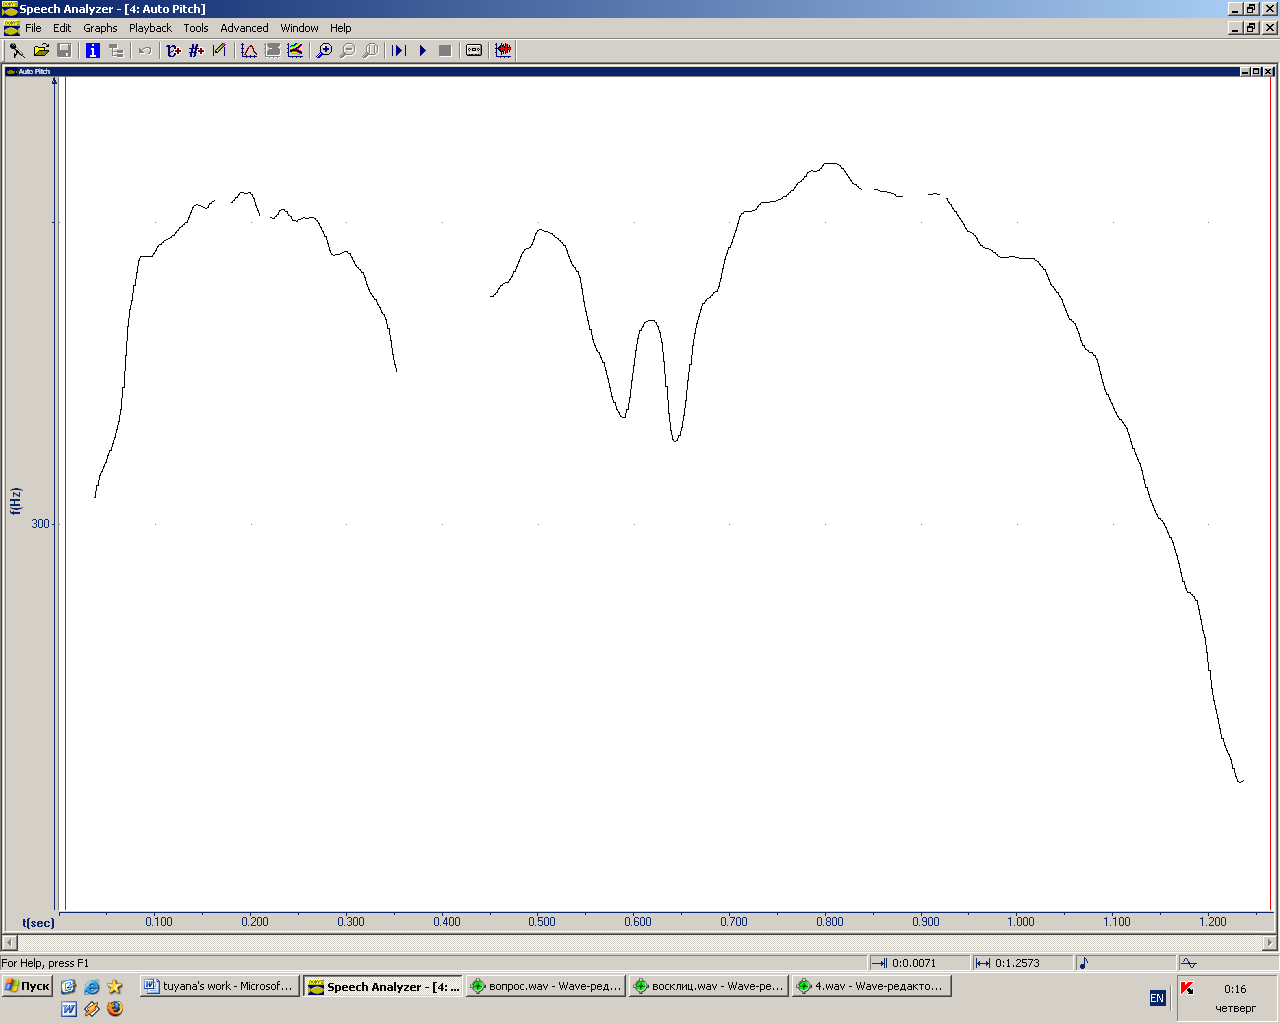This screenshot has height=1024, width=1280.
Task: Open a file using the folder icon
Action: click(x=41, y=50)
